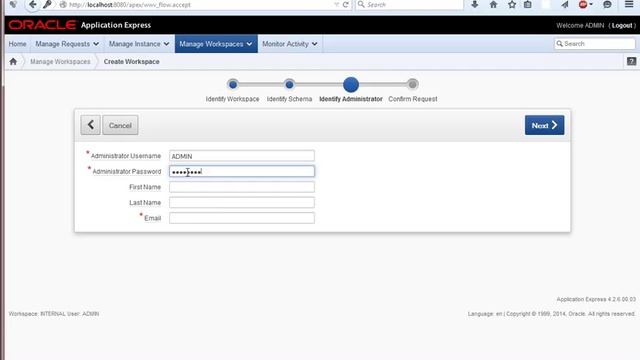Click the Cancel button
640x360 pixels.
120,125
